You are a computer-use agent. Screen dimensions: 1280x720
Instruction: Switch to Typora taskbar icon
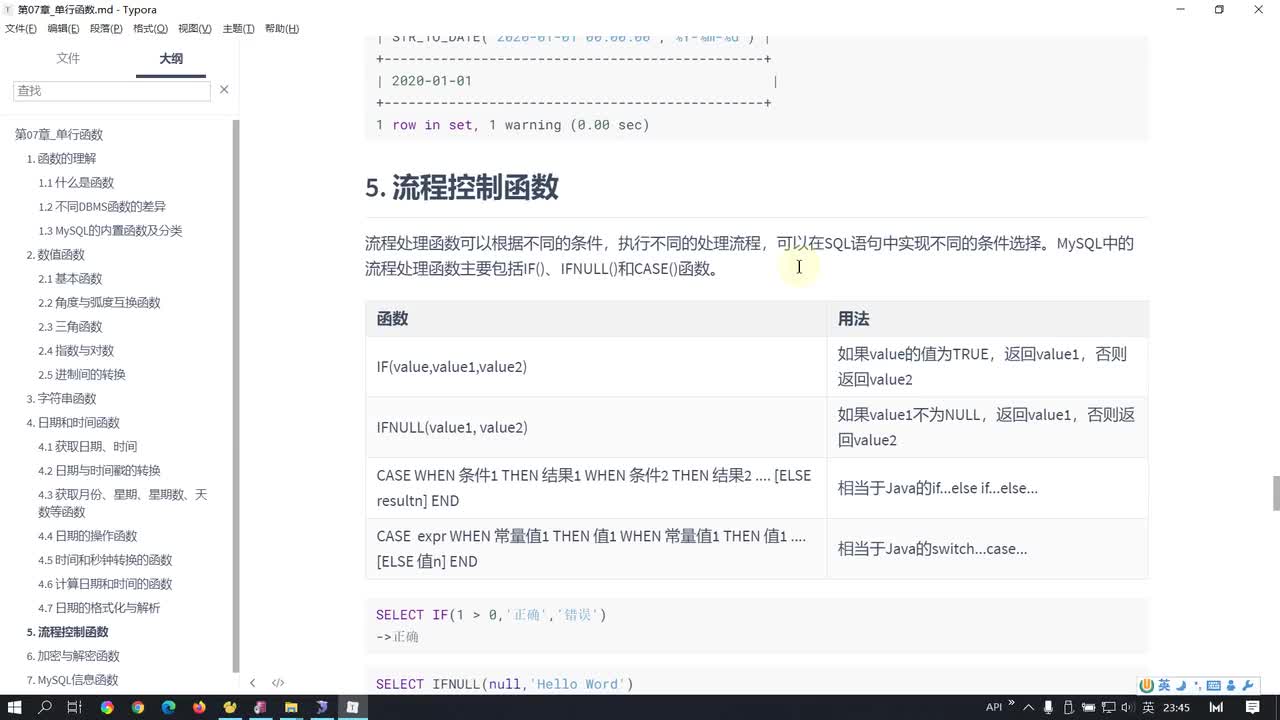[352, 707]
